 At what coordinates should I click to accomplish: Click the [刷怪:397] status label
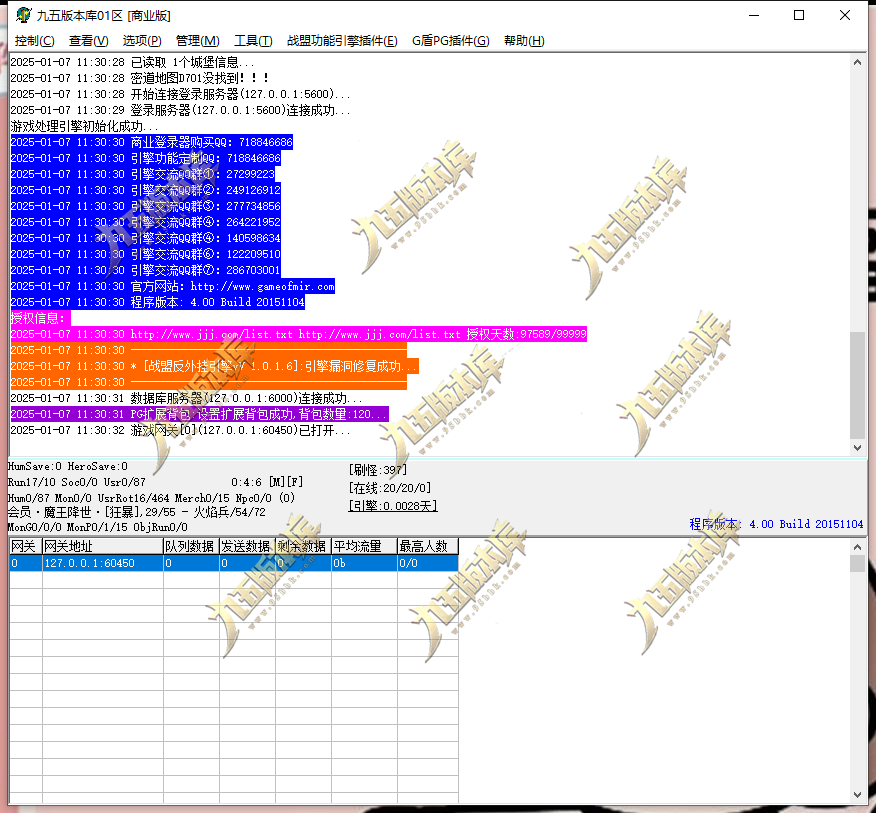coord(378,470)
